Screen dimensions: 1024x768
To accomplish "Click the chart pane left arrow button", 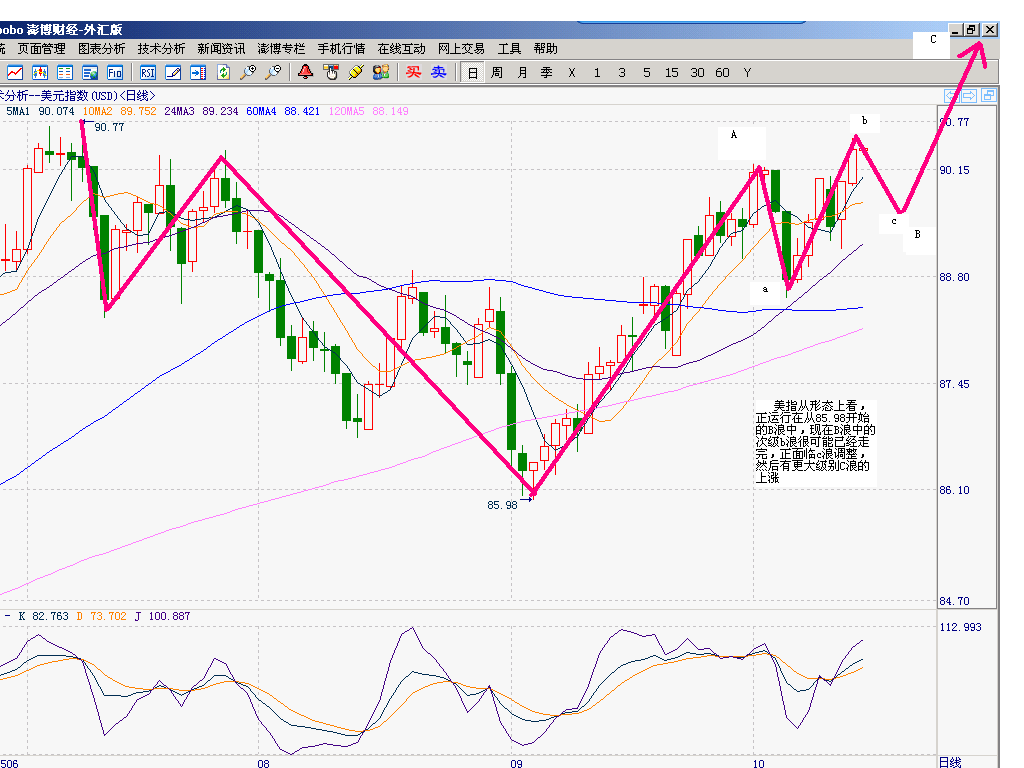I will point(952,96).
